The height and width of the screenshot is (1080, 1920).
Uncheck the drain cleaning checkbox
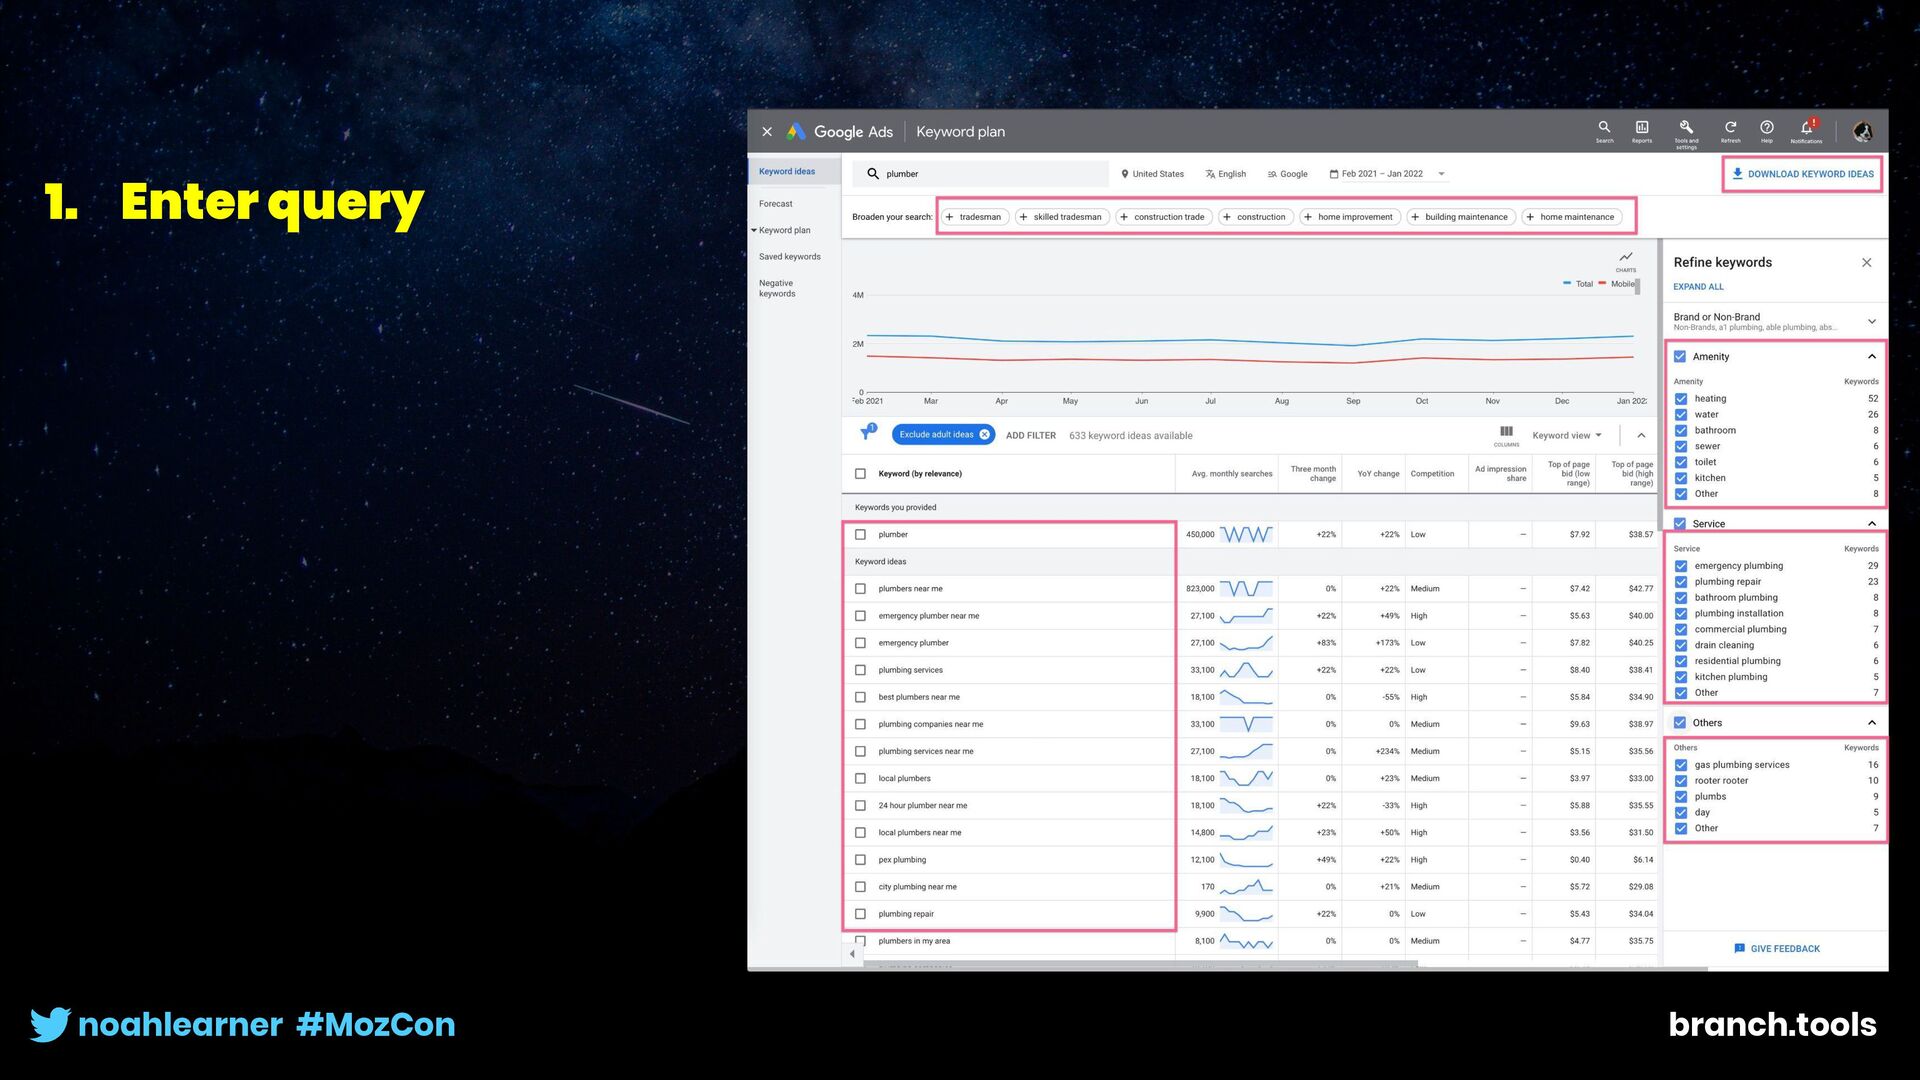[x=1681, y=645]
